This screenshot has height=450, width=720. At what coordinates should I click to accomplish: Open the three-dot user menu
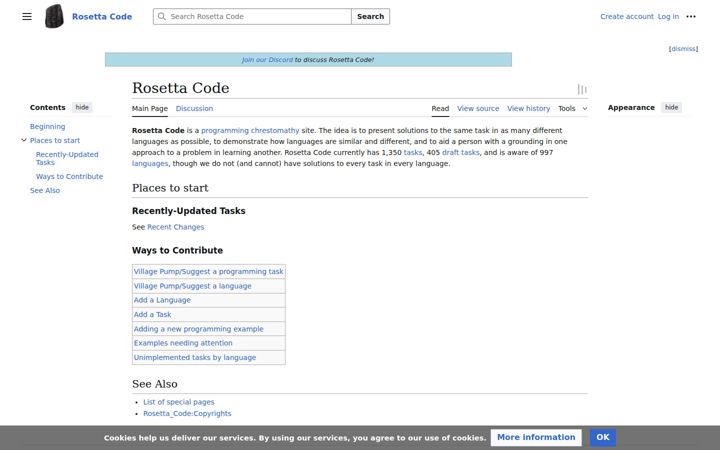pyautogui.click(x=691, y=17)
